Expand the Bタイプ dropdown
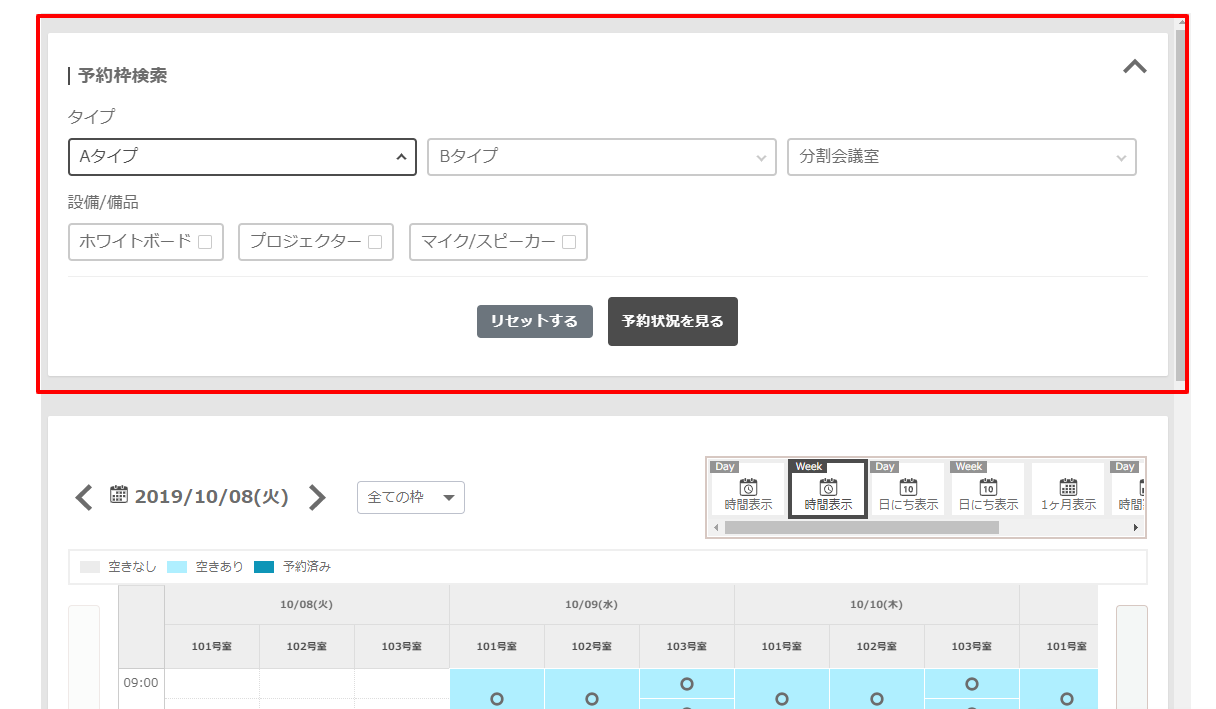The height and width of the screenshot is (709, 1216). pyautogui.click(x=601, y=157)
